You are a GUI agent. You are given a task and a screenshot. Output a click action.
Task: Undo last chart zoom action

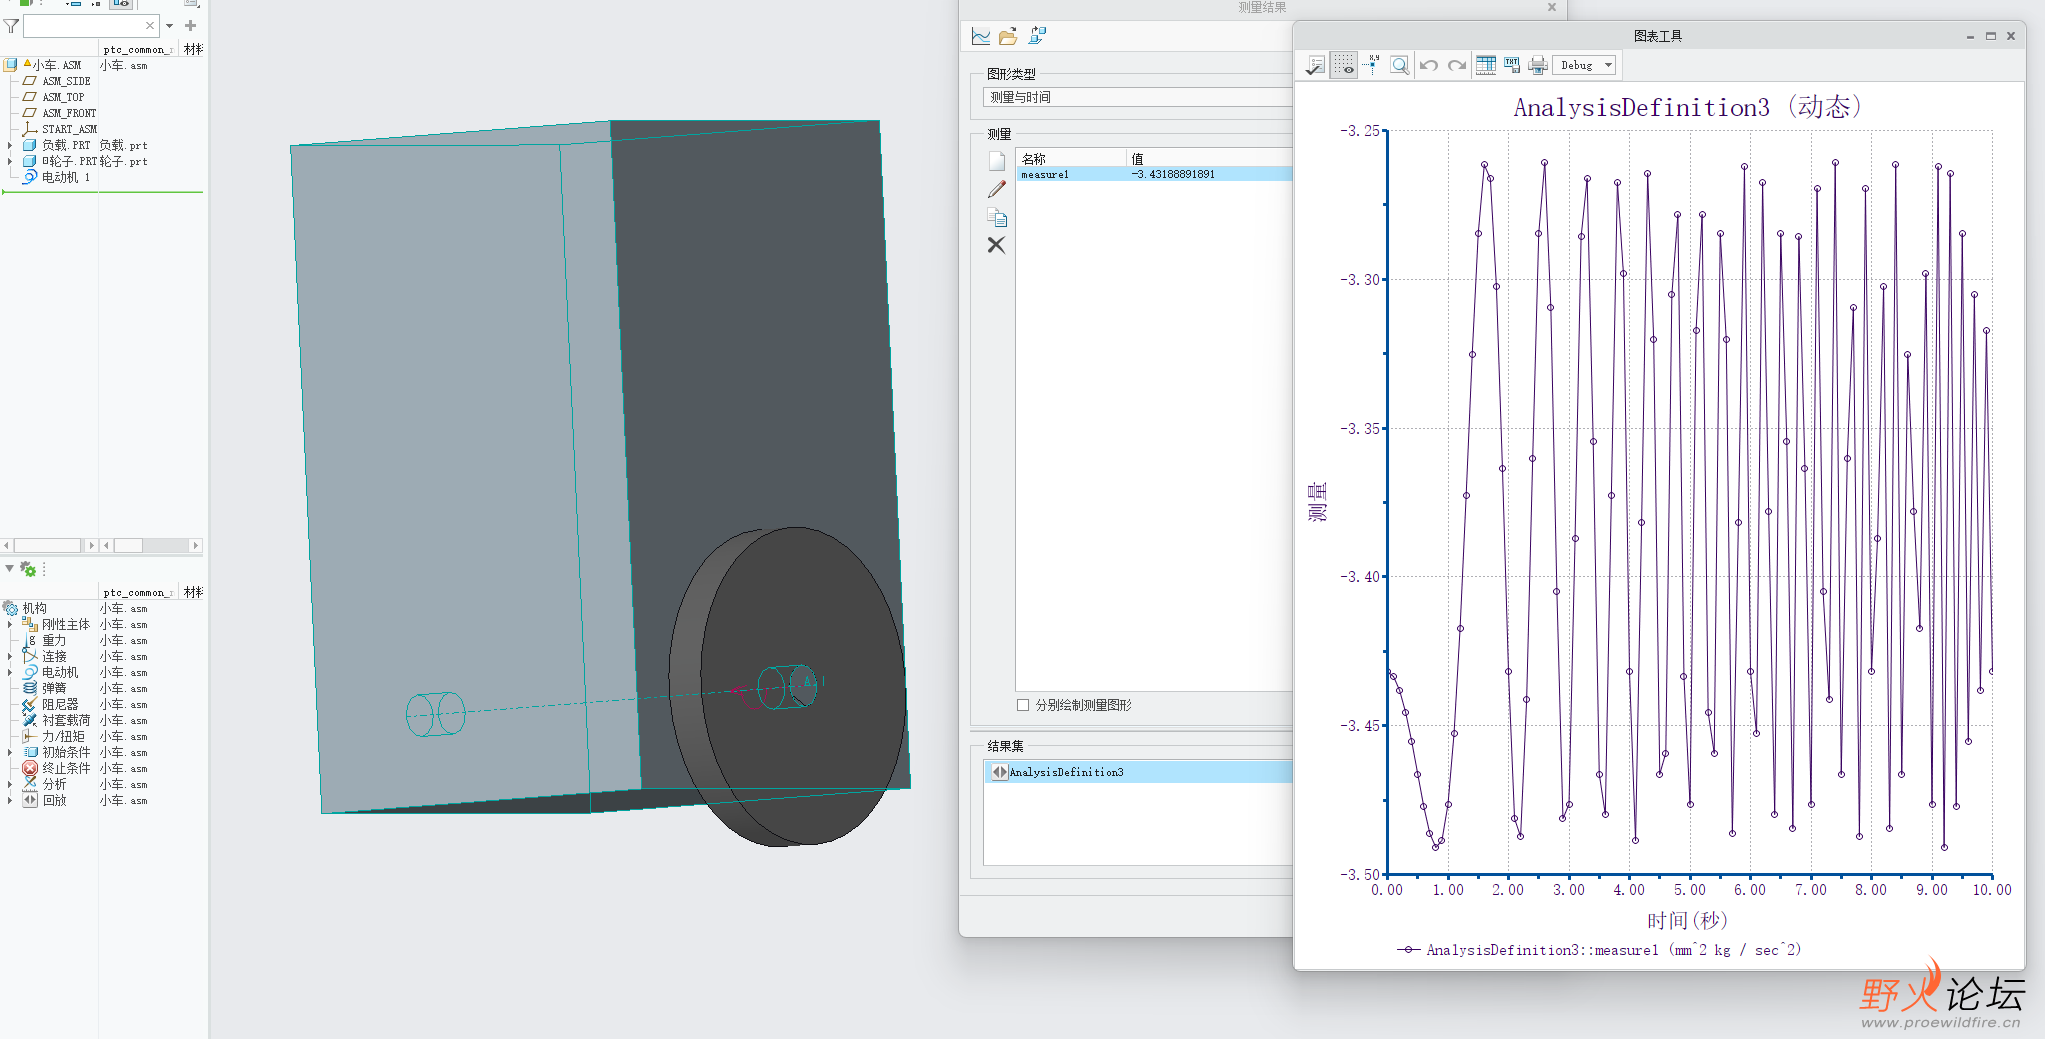click(1429, 66)
